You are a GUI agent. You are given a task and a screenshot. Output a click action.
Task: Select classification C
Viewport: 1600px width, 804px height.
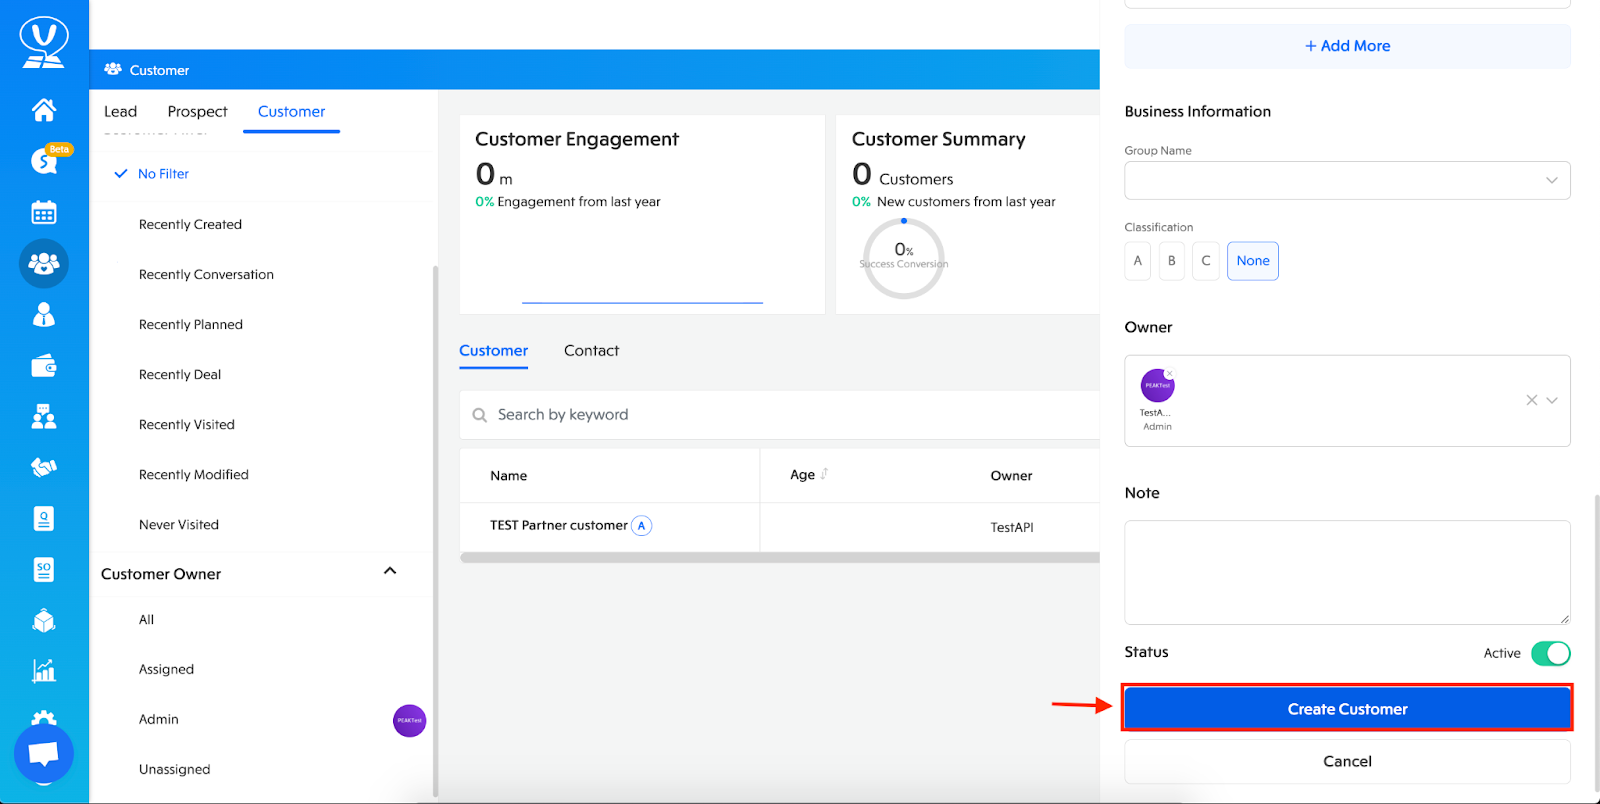point(1206,261)
